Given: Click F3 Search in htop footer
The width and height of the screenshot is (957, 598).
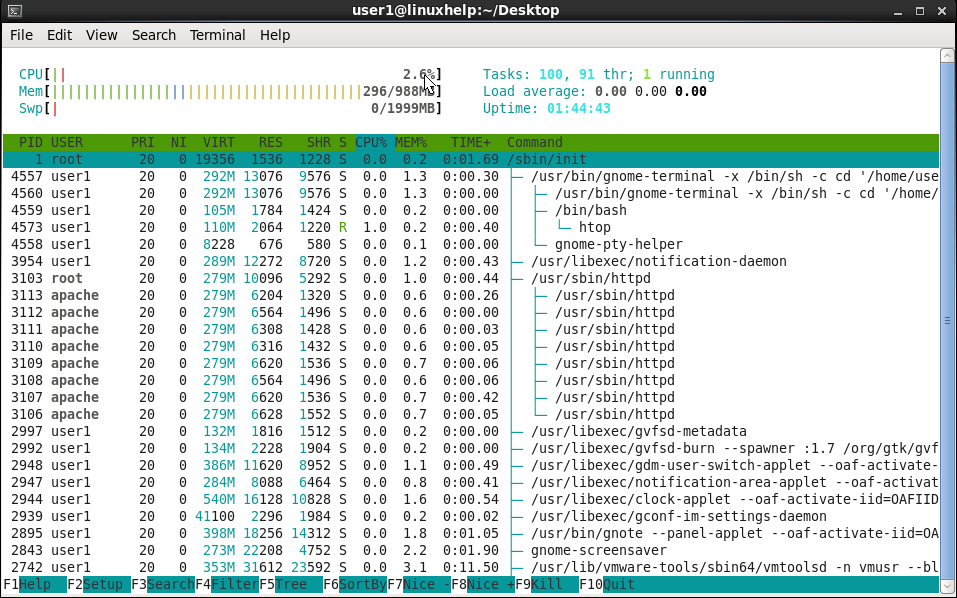Looking at the screenshot, I should pos(163,585).
